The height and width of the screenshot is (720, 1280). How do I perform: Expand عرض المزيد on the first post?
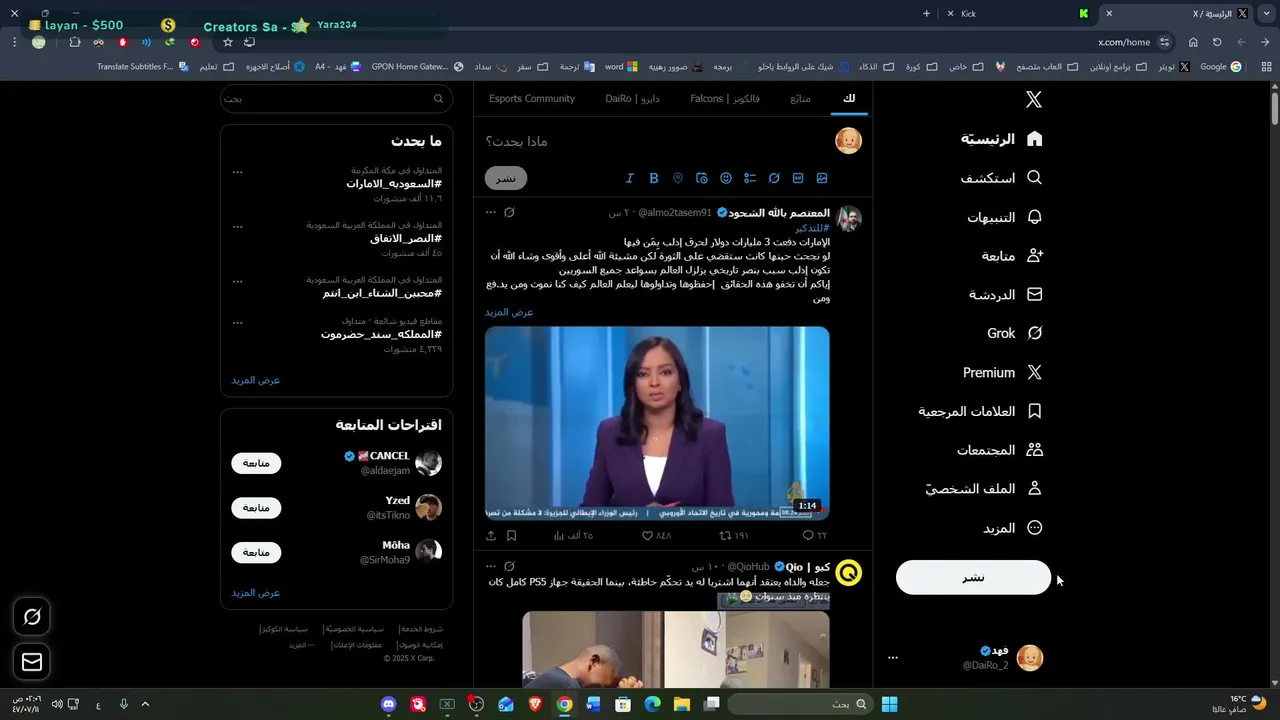tap(510, 312)
